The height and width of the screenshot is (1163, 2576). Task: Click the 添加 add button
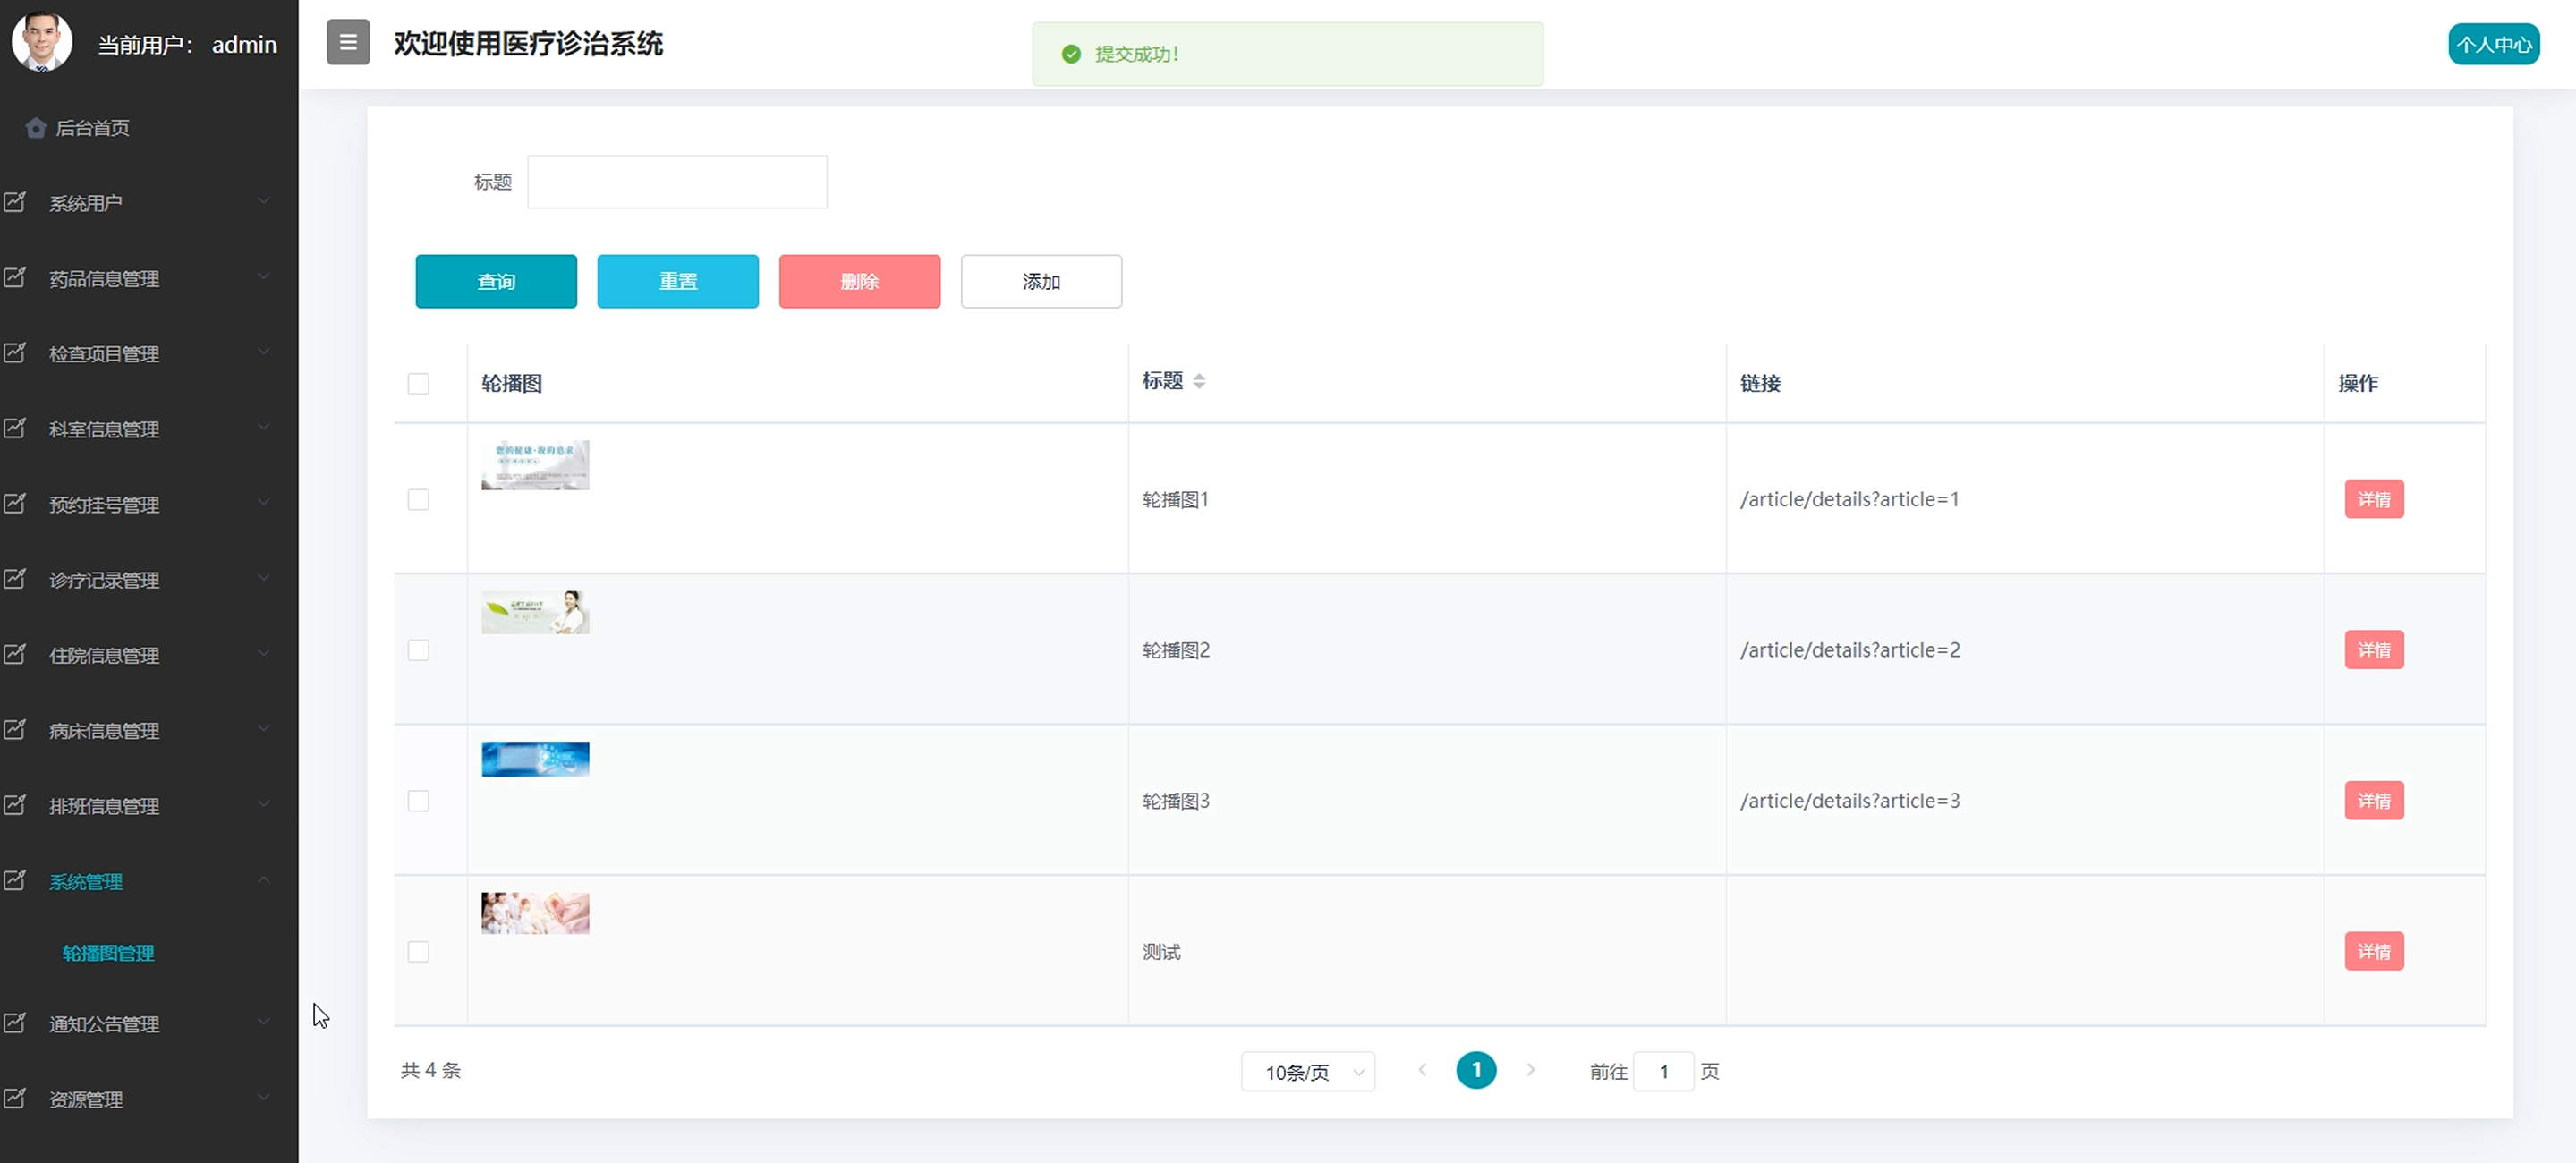click(x=1041, y=282)
